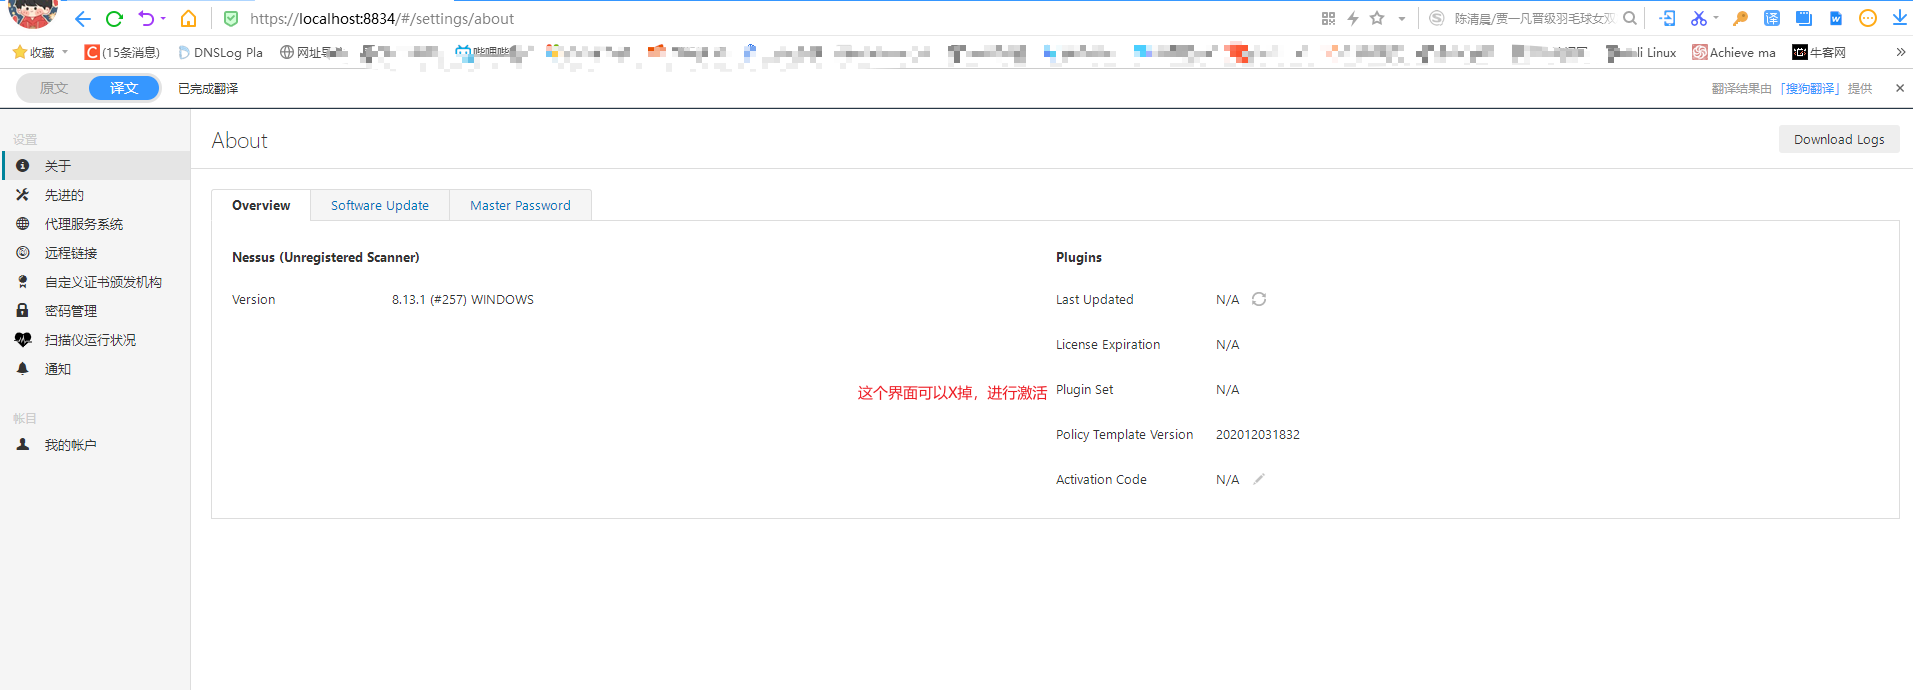
Task: Click the green security shield in address bar
Action: point(231,19)
